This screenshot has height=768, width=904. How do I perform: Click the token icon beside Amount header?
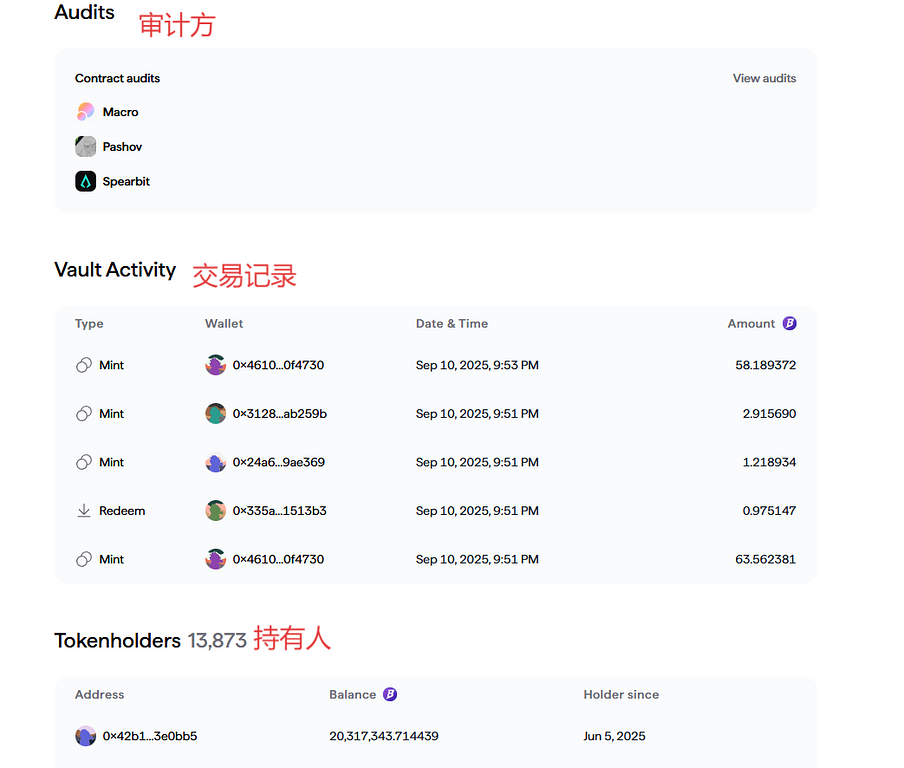(x=789, y=324)
